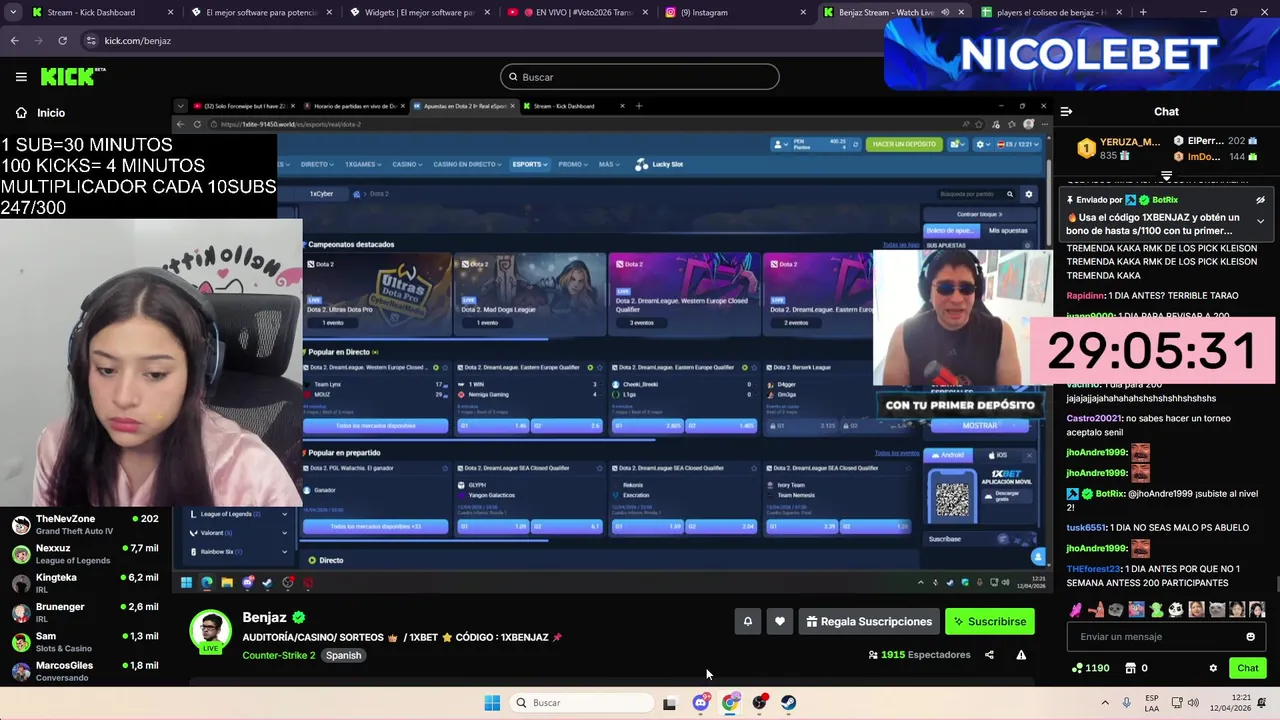The height and width of the screenshot is (720, 1280).
Task: Click HACER UN DEPÓSITO in streamed page
Action: 904,144
